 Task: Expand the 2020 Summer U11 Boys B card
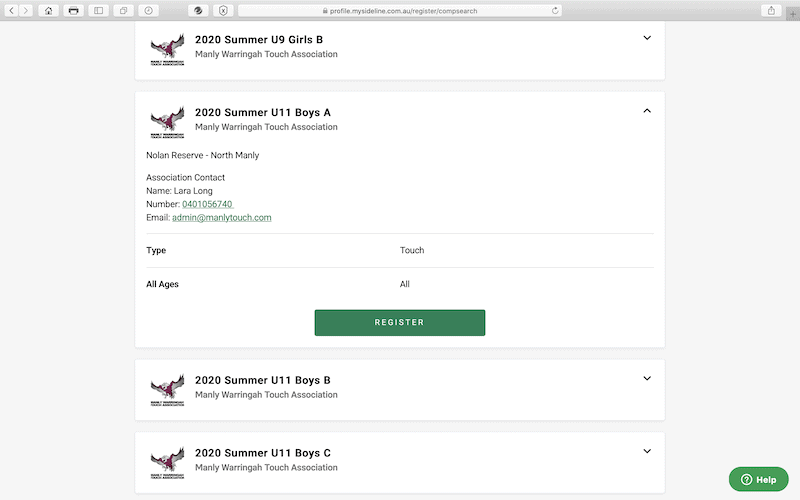pyautogui.click(x=647, y=379)
